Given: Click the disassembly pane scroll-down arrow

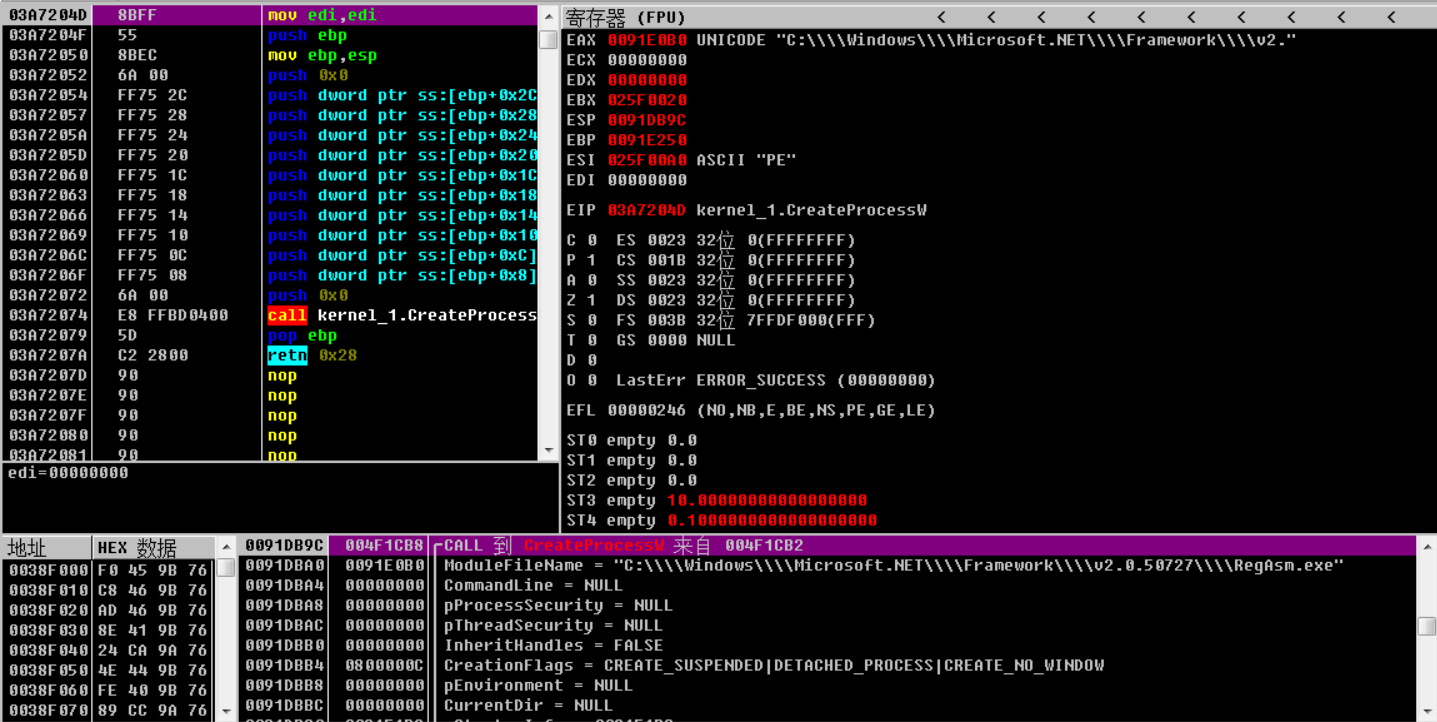Looking at the screenshot, I should click(548, 452).
